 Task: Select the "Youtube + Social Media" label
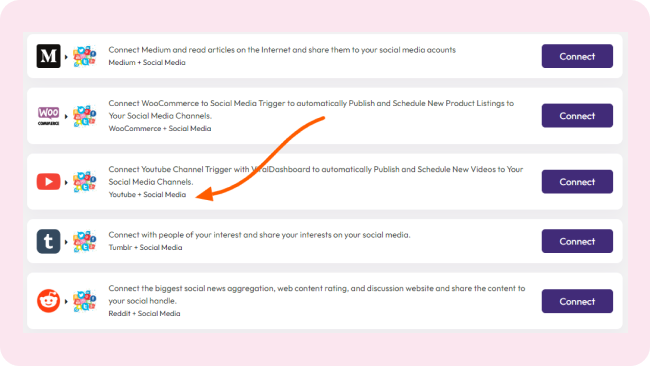tap(147, 194)
